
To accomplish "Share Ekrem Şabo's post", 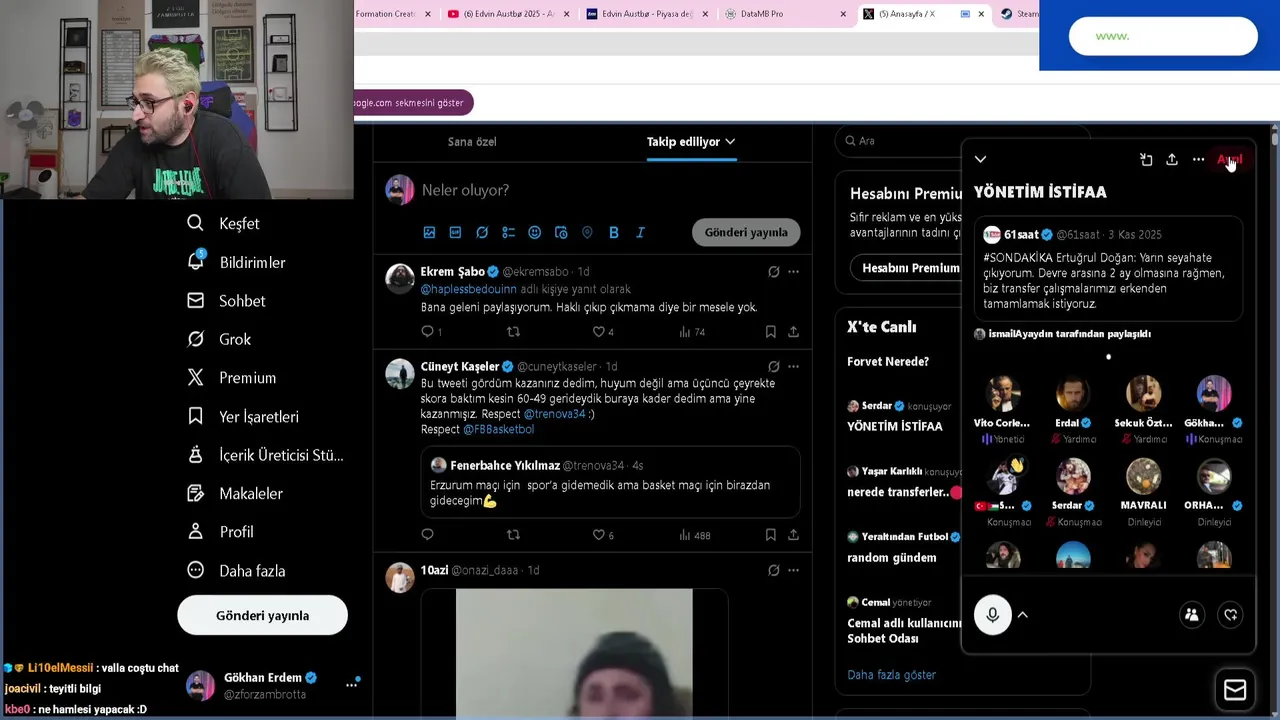I will 793,331.
